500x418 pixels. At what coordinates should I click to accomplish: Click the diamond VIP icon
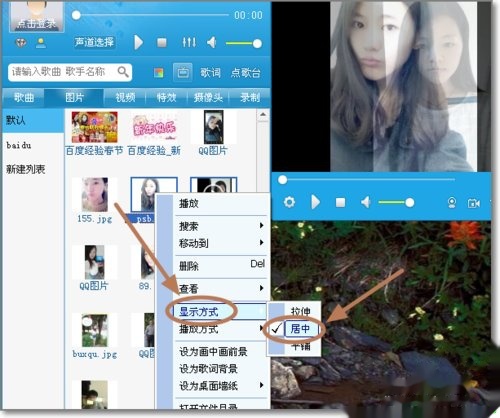click(x=21, y=43)
